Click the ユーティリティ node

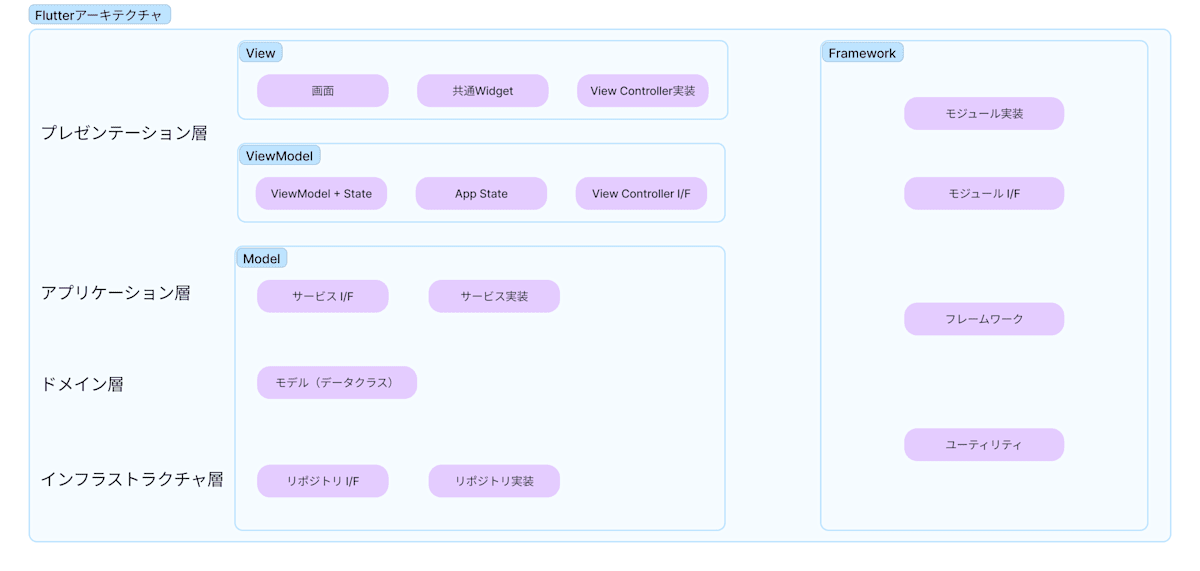pyautogui.click(x=984, y=445)
